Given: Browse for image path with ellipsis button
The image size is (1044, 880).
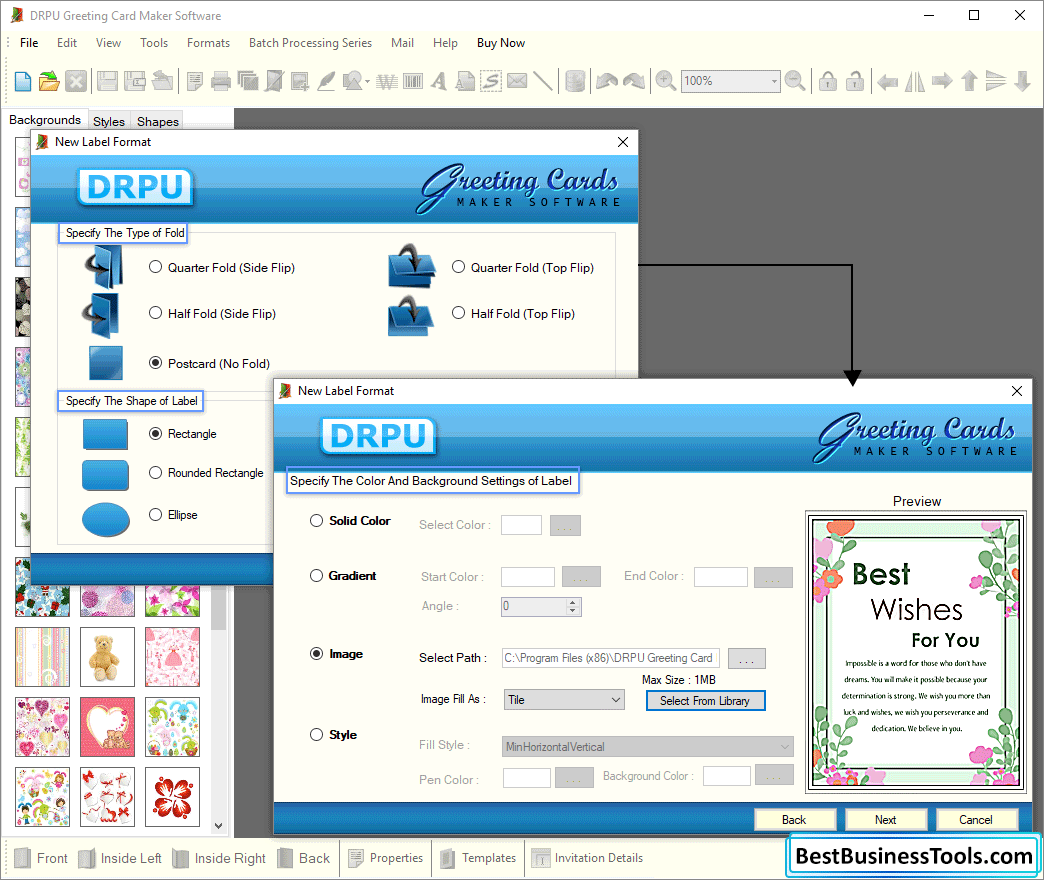Looking at the screenshot, I should [x=746, y=658].
